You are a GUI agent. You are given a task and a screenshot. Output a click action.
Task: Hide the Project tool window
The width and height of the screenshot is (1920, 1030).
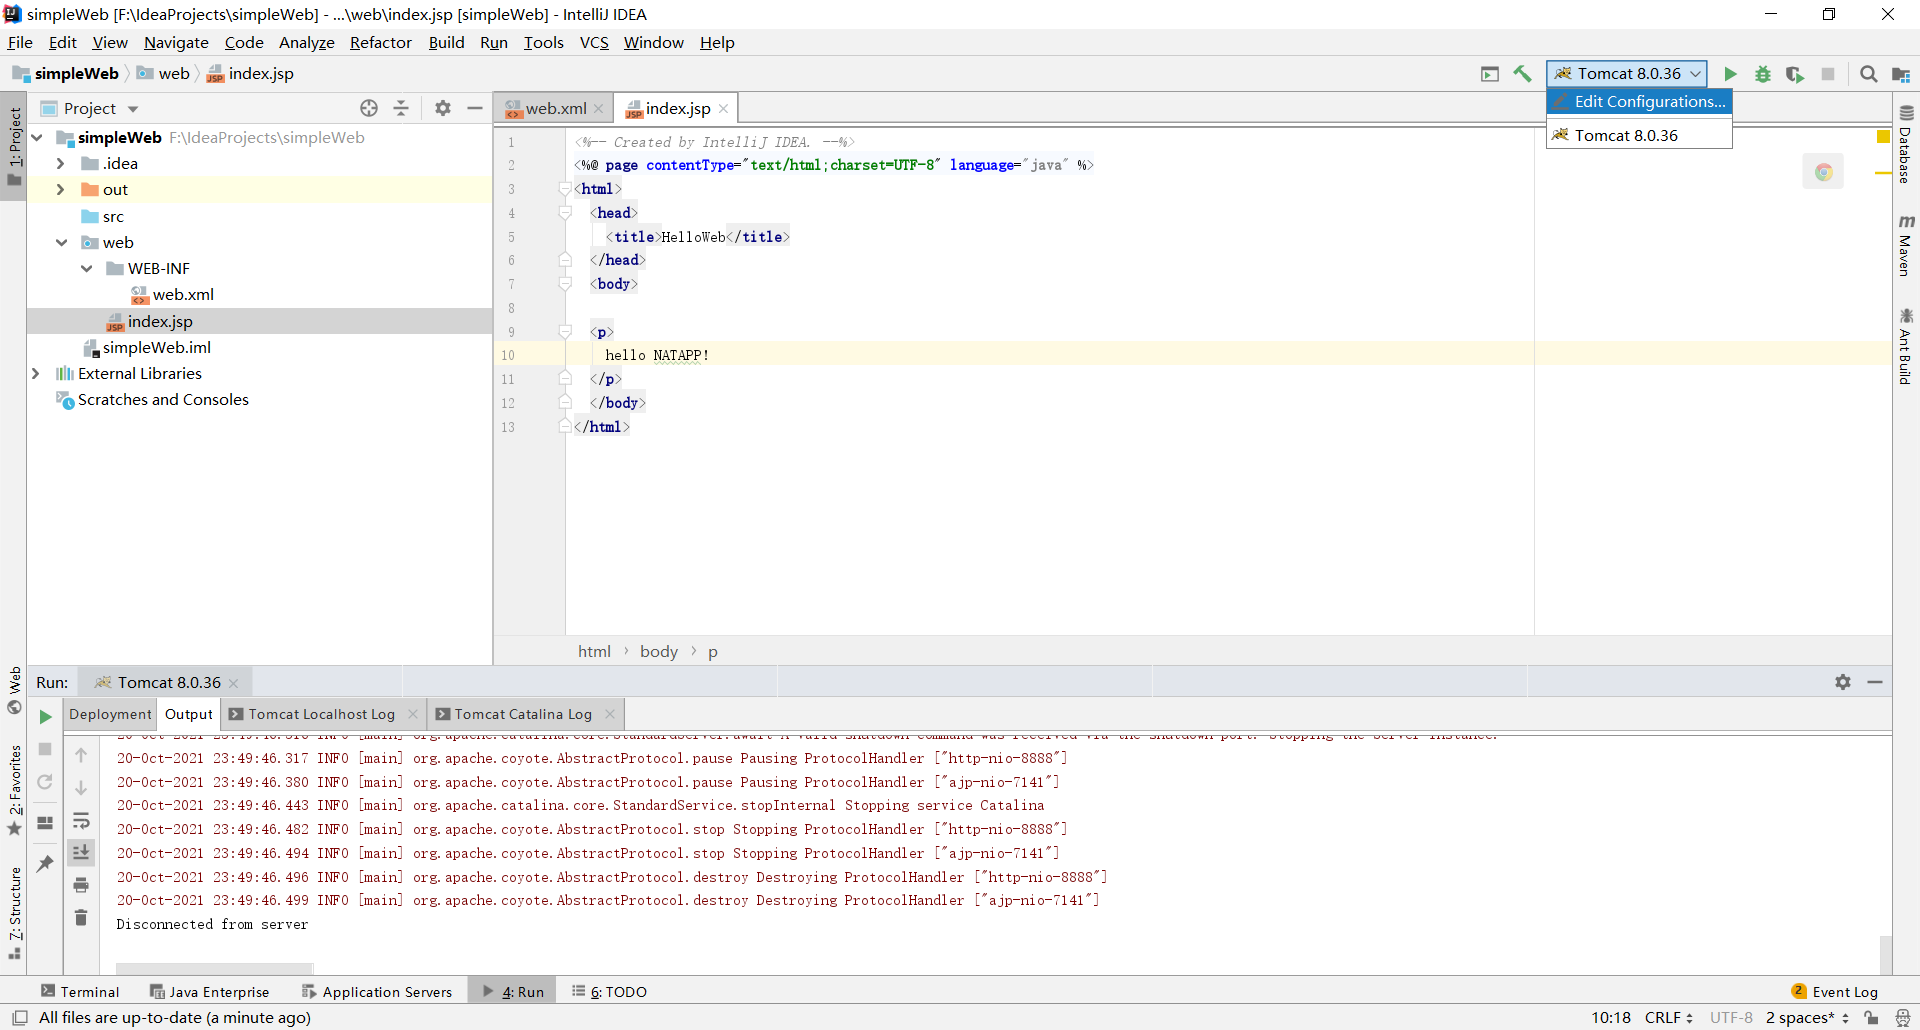point(475,108)
